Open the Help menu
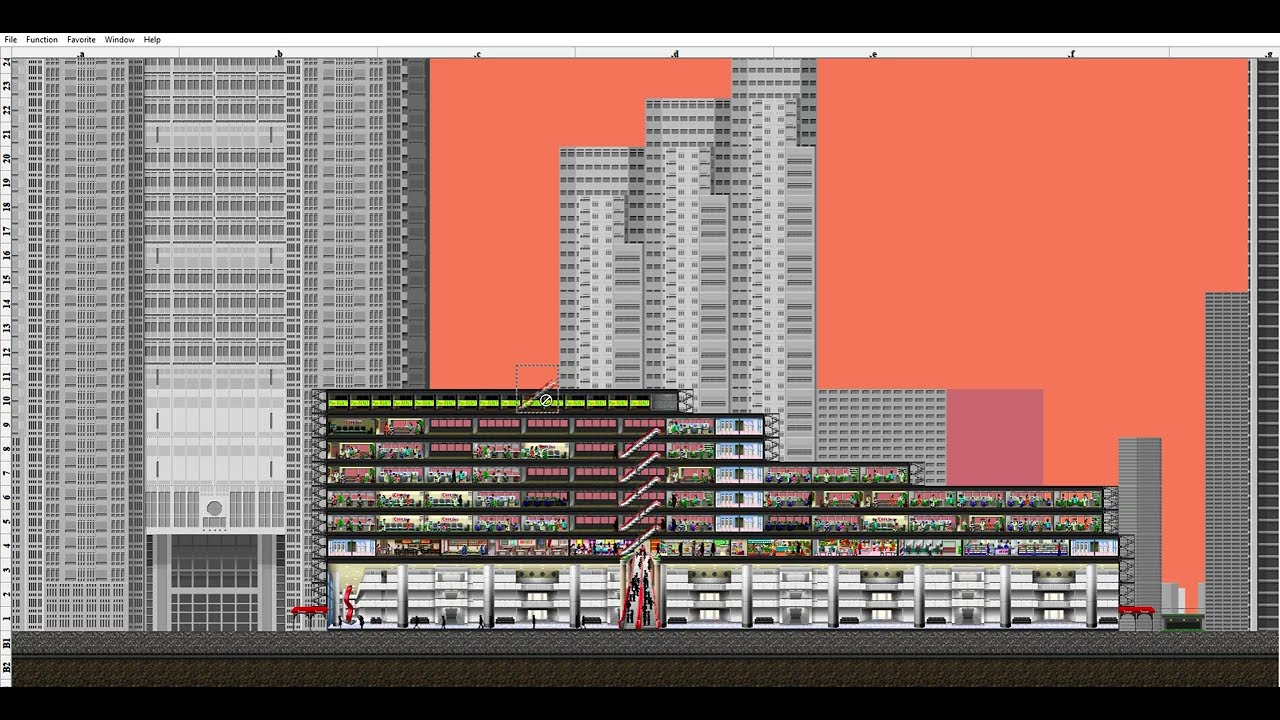The image size is (1280, 720). click(152, 40)
